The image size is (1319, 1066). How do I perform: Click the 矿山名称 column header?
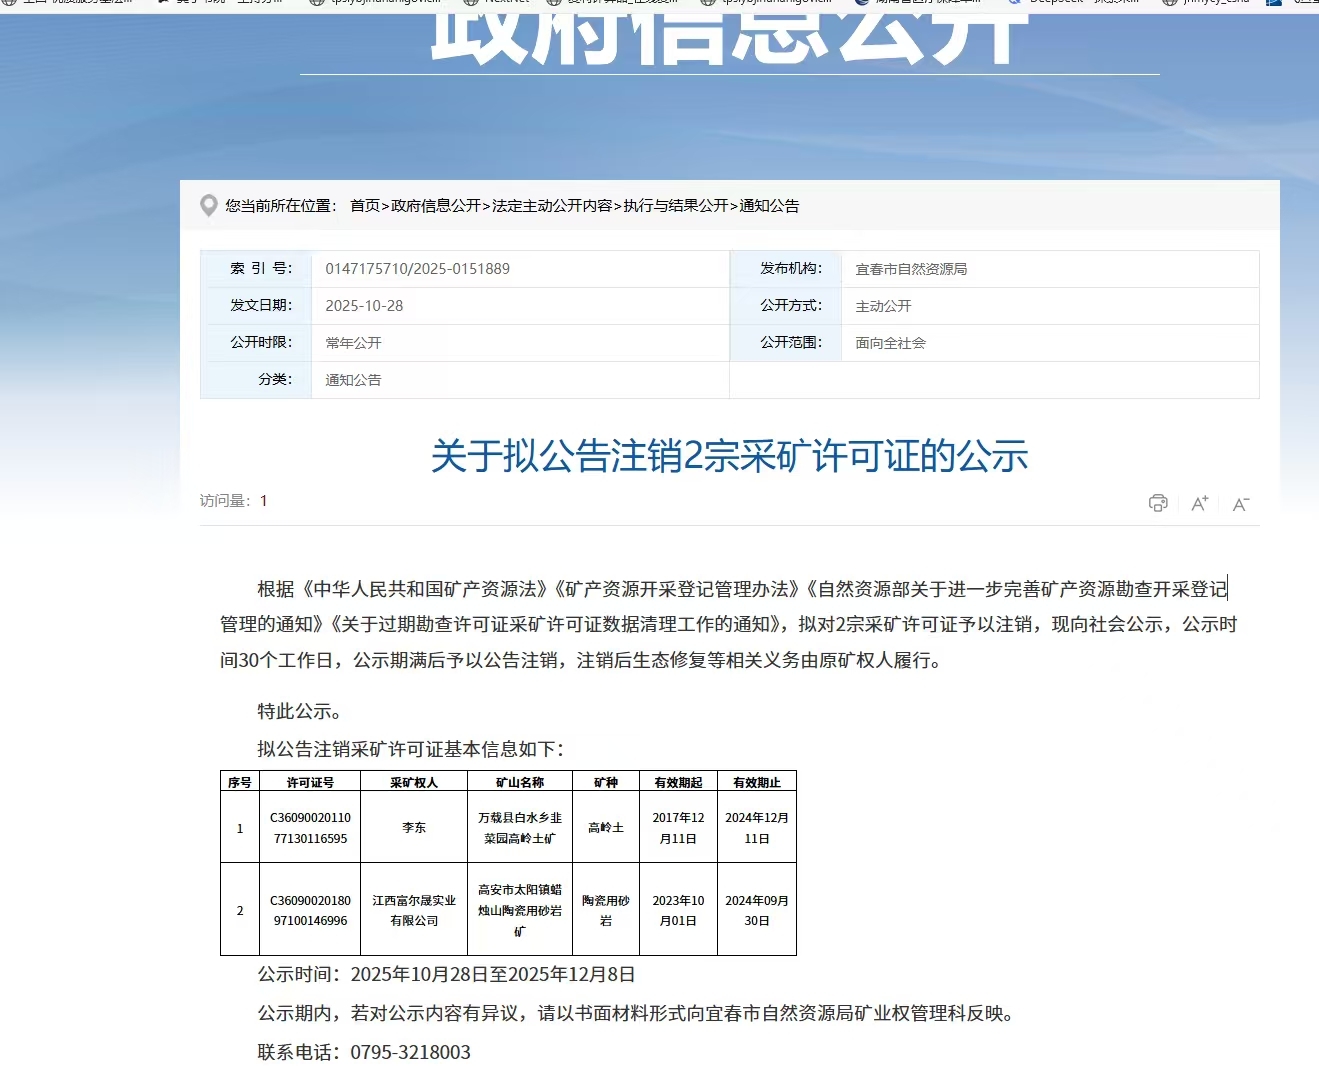tap(520, 782)
